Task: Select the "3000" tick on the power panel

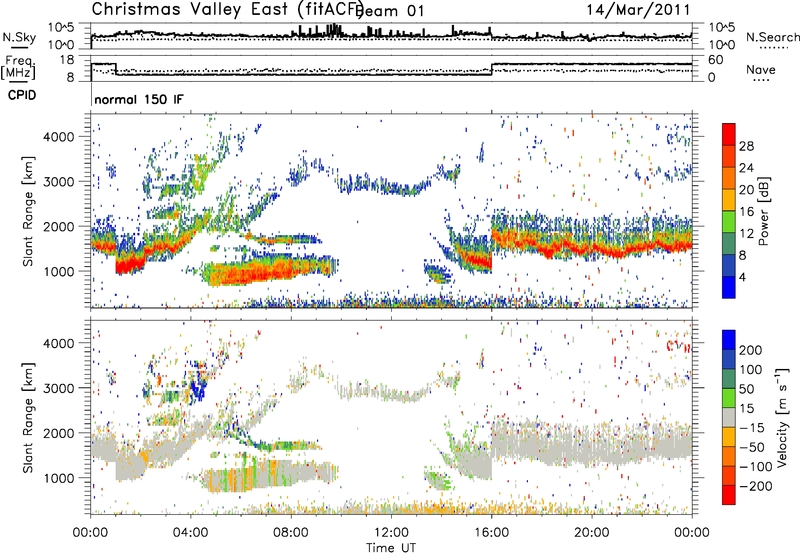Action: (x=58, y=182)
